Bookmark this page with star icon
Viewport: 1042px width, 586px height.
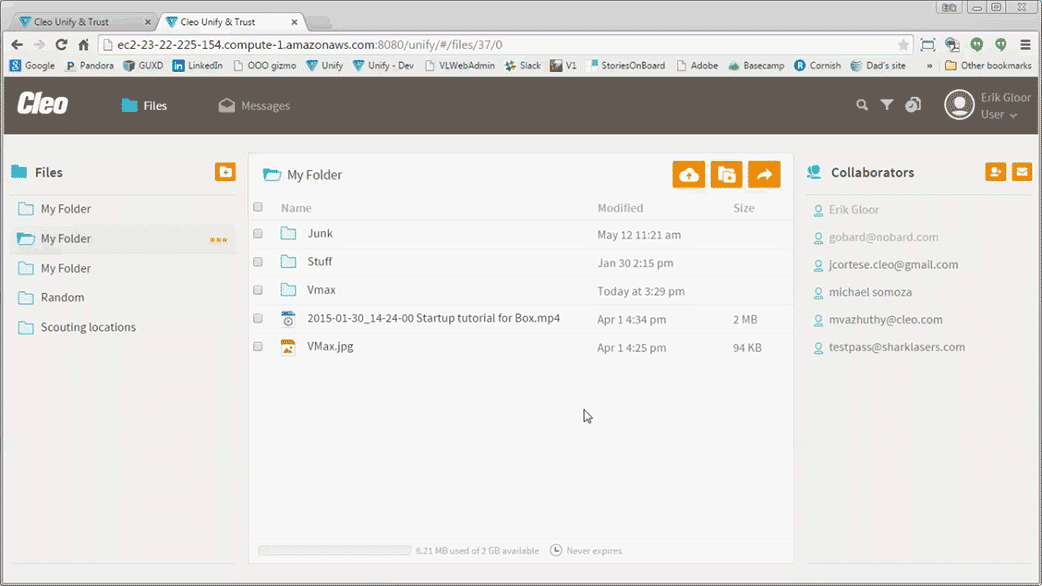[903, 45]
